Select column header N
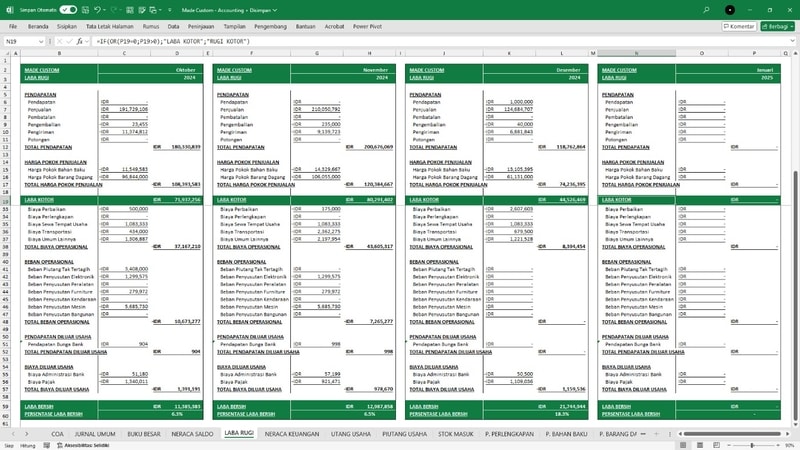 click(636, 53)
